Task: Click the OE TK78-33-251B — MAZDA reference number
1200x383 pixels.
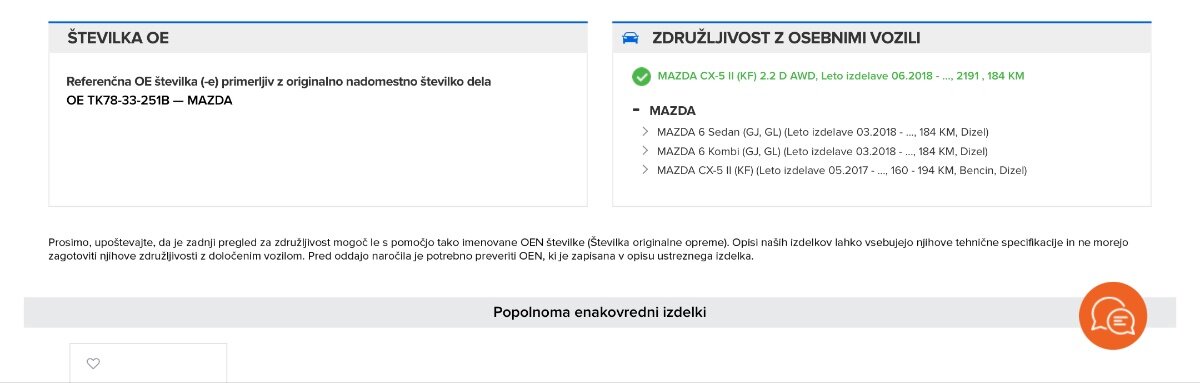Action: [149, 101]
